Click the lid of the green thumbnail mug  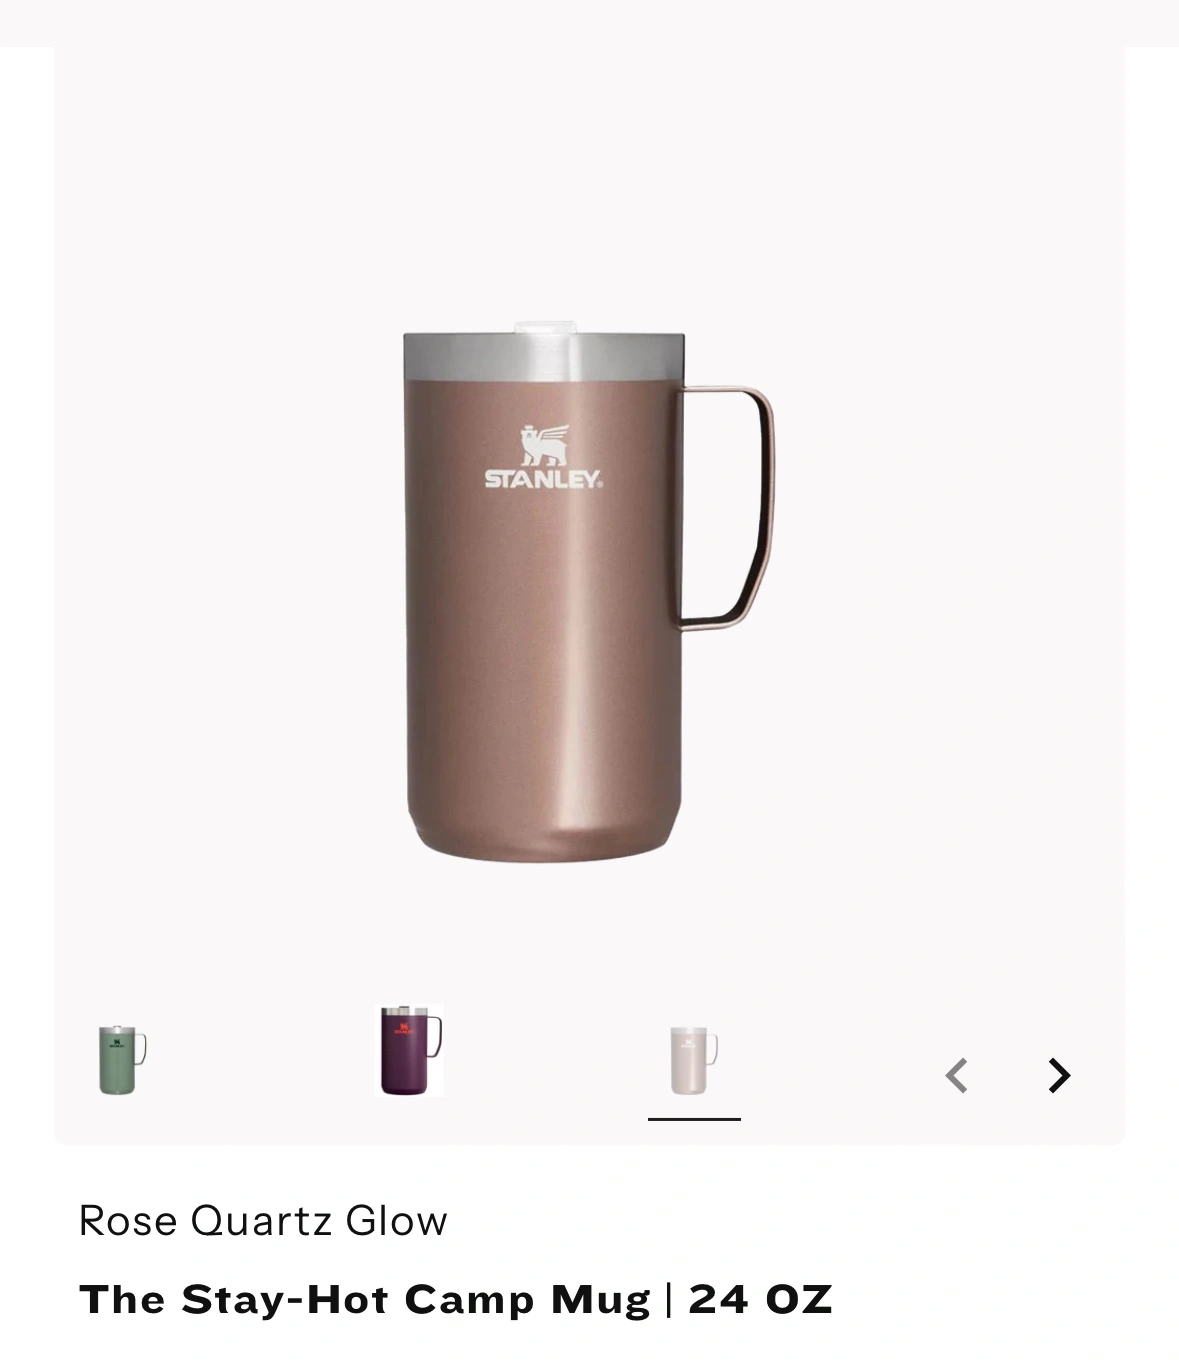117,1030
